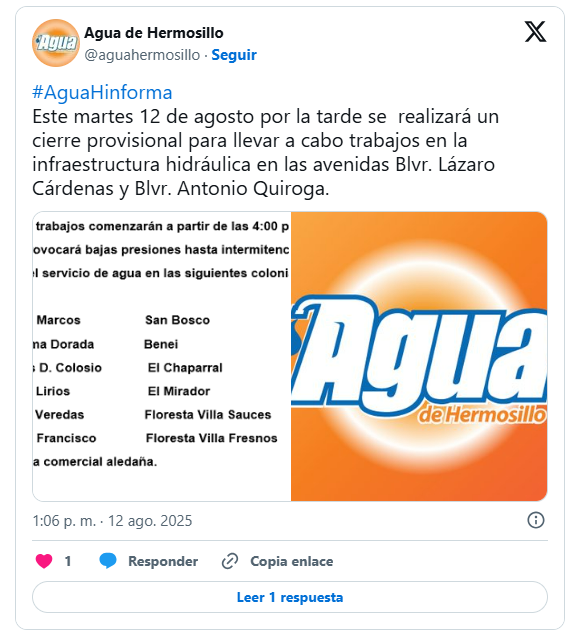Open the tweet info circle icon
Image resolution: width=578 pixels, height=633 pixels.
536,520
